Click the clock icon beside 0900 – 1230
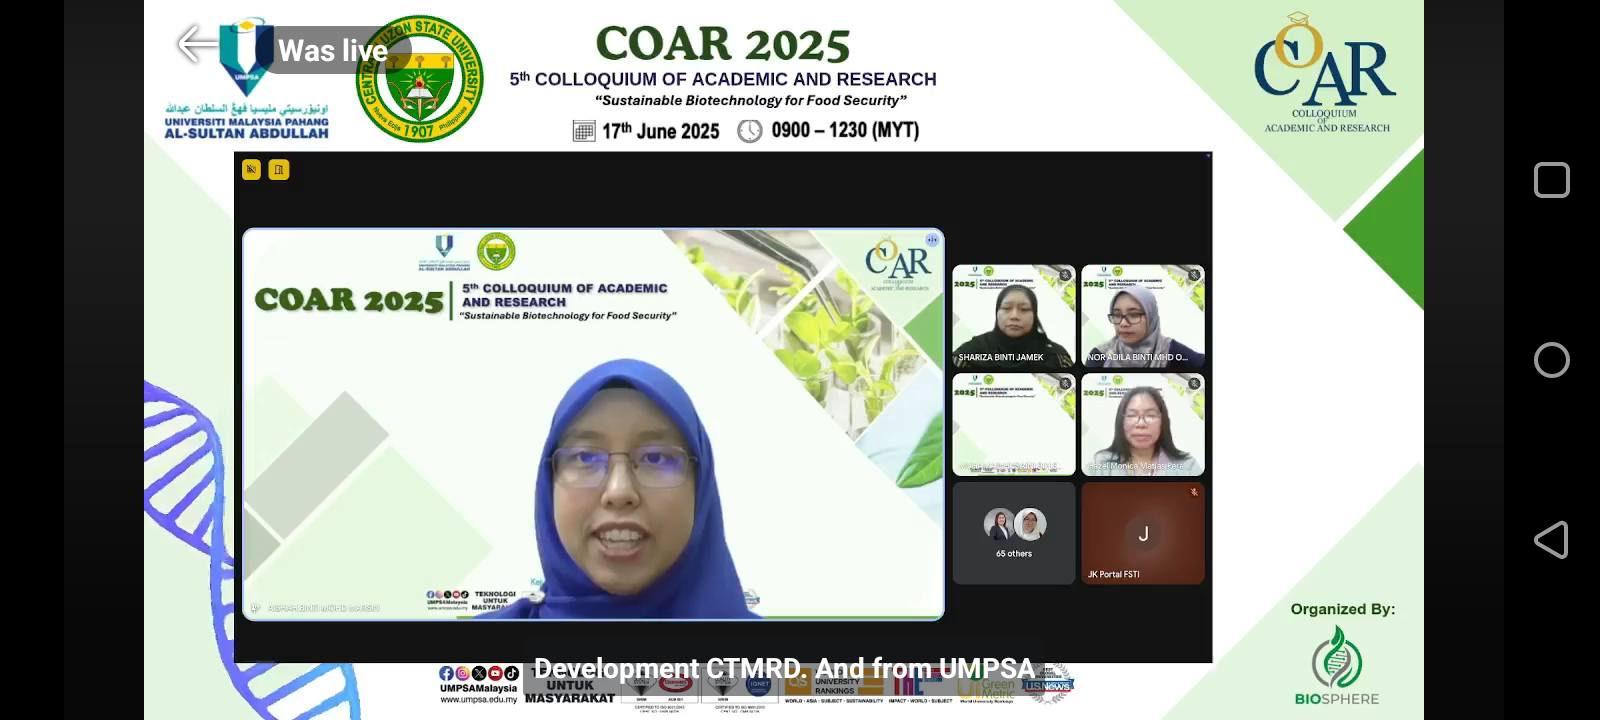The width and height of the screenshot is (1600, 720). tap(750, 131)
